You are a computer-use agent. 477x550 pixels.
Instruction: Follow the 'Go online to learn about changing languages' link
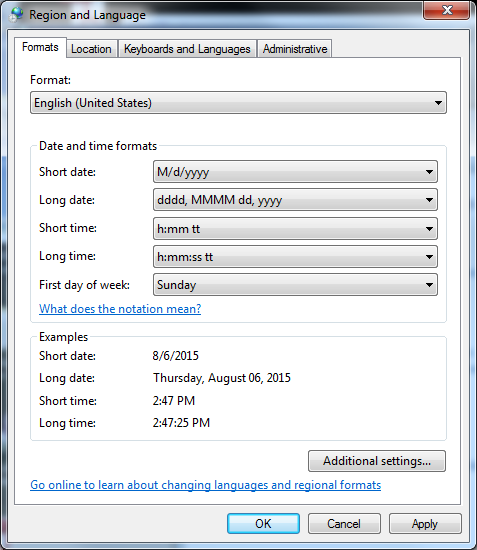(x=206, y=485)
